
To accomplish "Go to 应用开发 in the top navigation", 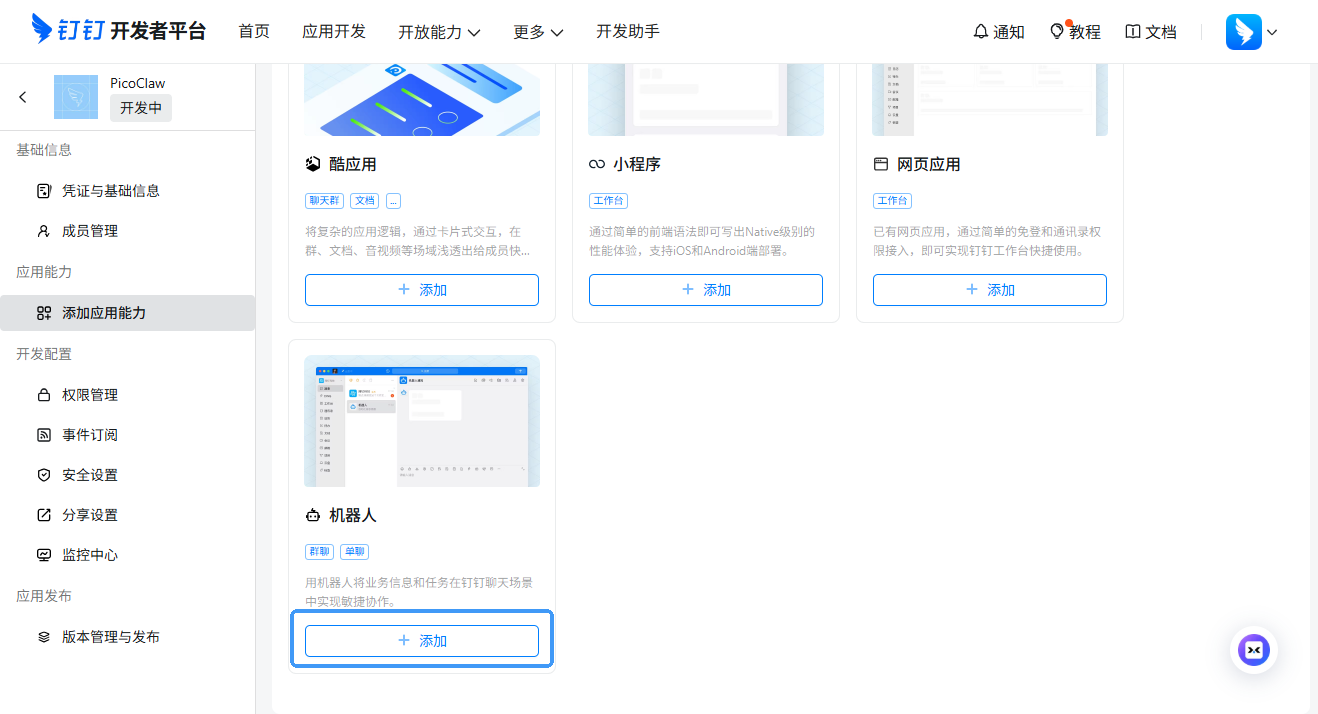I will [x=334, y=32].
